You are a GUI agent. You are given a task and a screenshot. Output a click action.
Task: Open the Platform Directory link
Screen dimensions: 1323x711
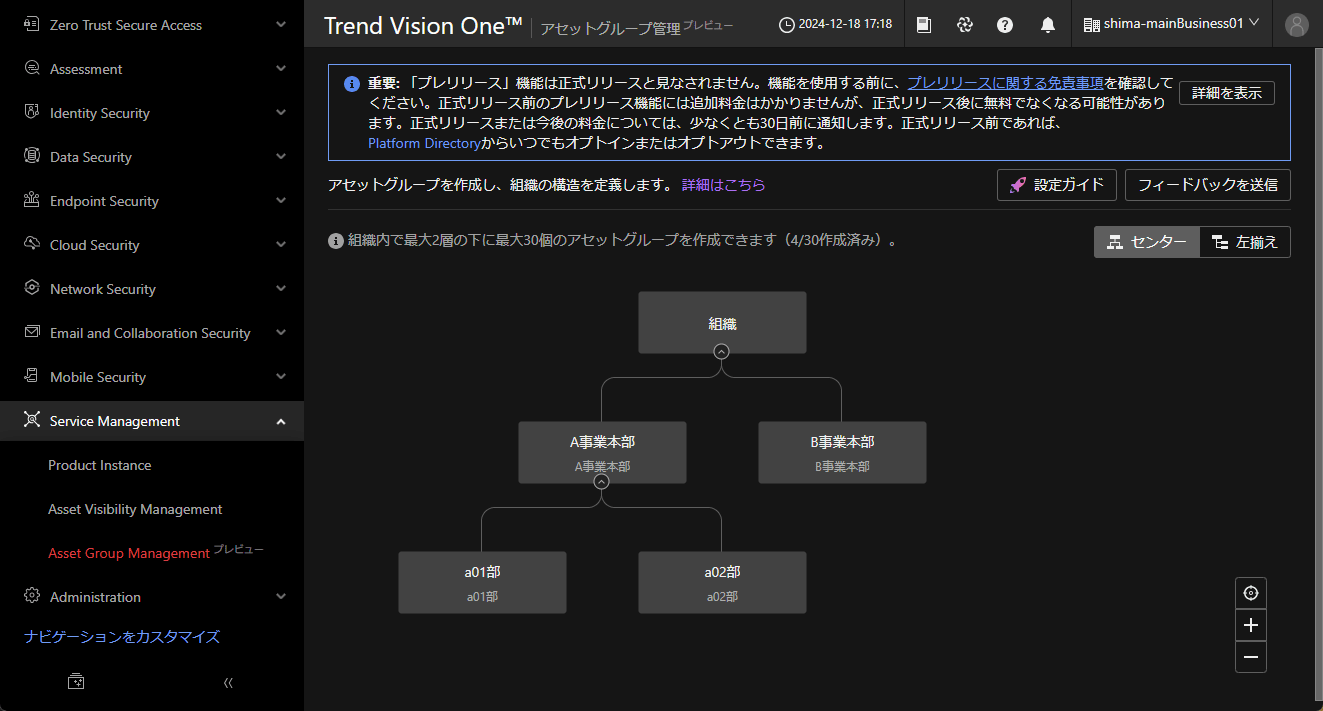pyautogui.click(x=424, y=143)
